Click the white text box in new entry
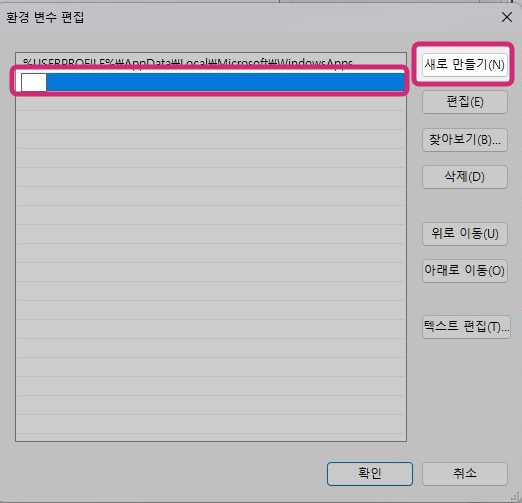 34,82
